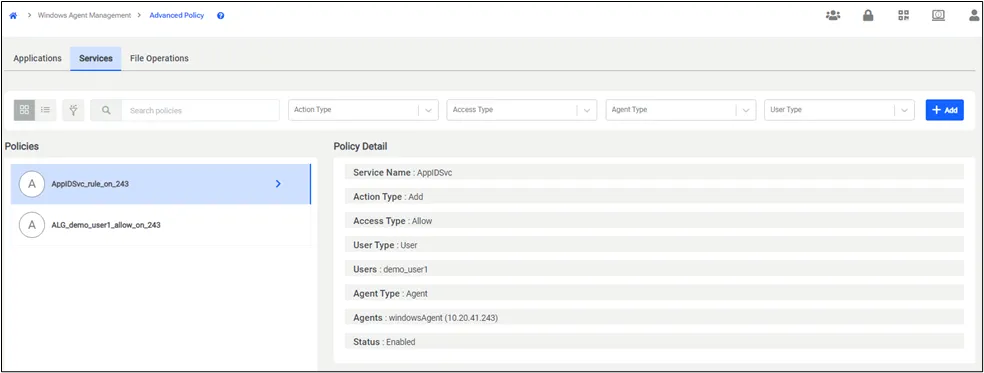Click Windows Agent Management breadcrumb
This screenshot has height=373, width=984.
85,16
